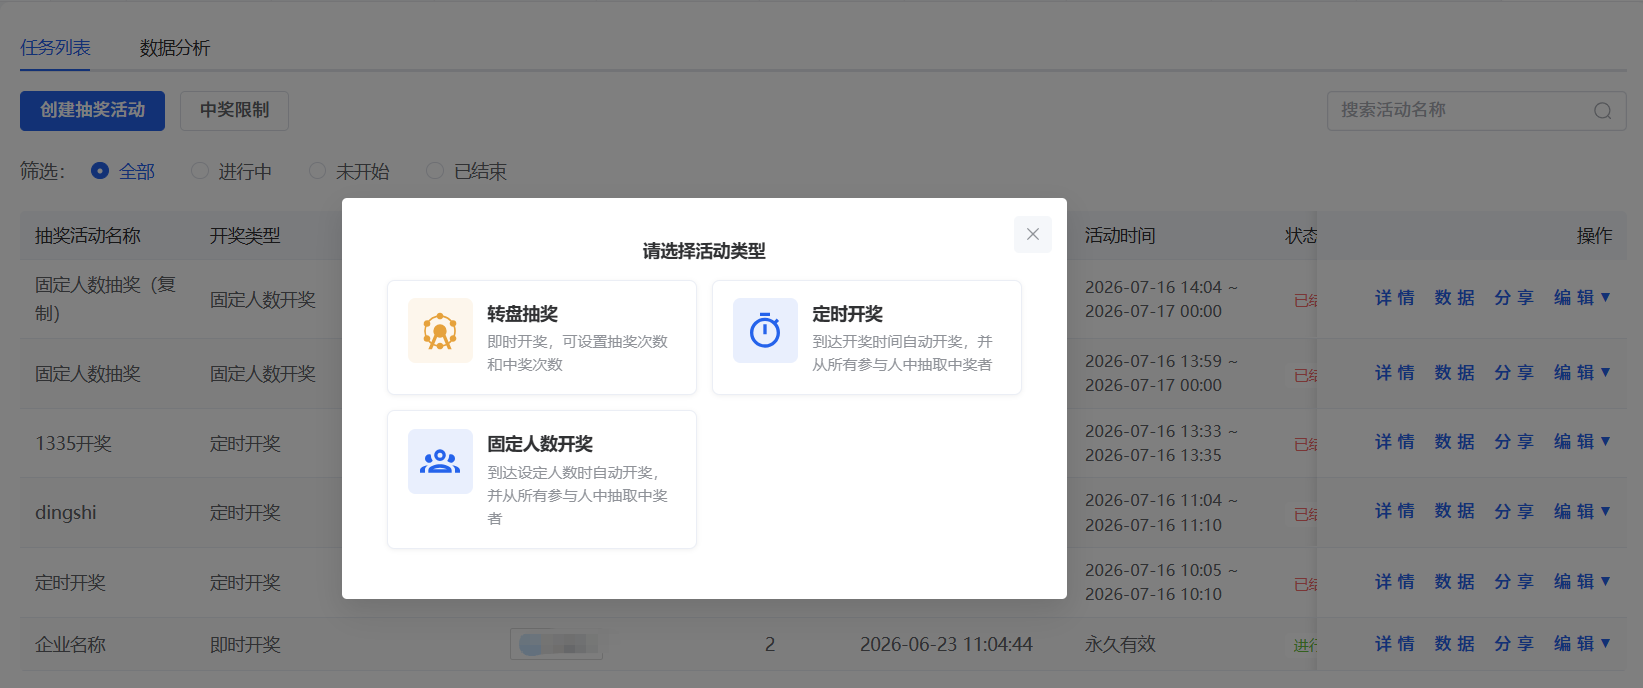Open 详情 for the 1335开奖 row
1643x688 pixels.
(1394, 442)
